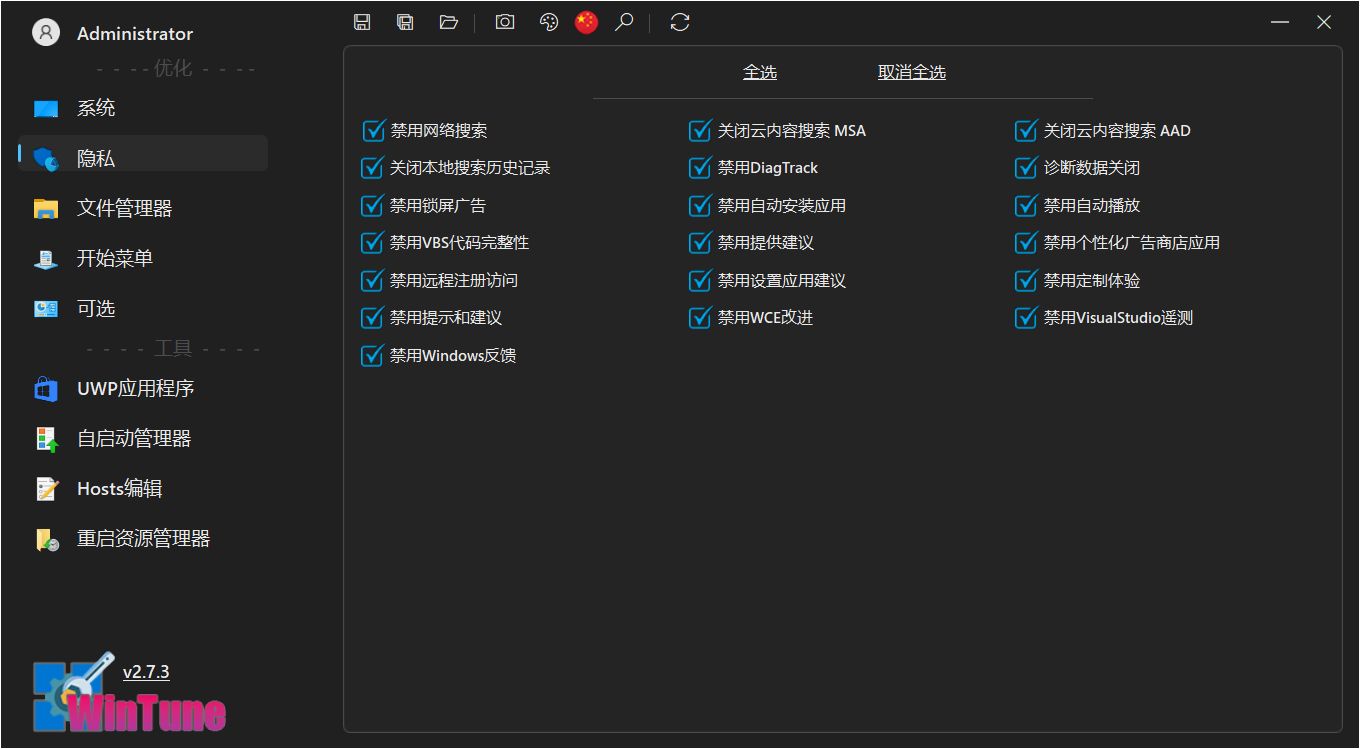Click the WinTune logo
The image size is (1360, 749).
pos(129,693)
